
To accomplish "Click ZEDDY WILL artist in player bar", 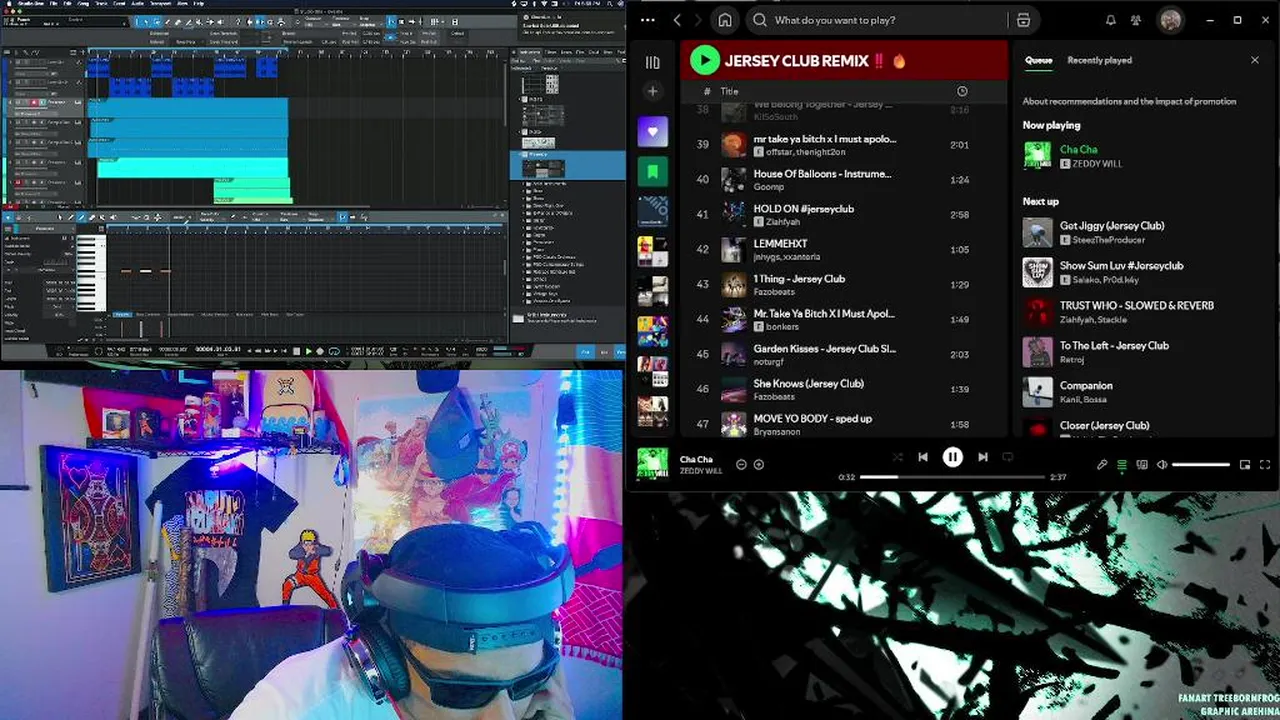I will pos(700,471).
